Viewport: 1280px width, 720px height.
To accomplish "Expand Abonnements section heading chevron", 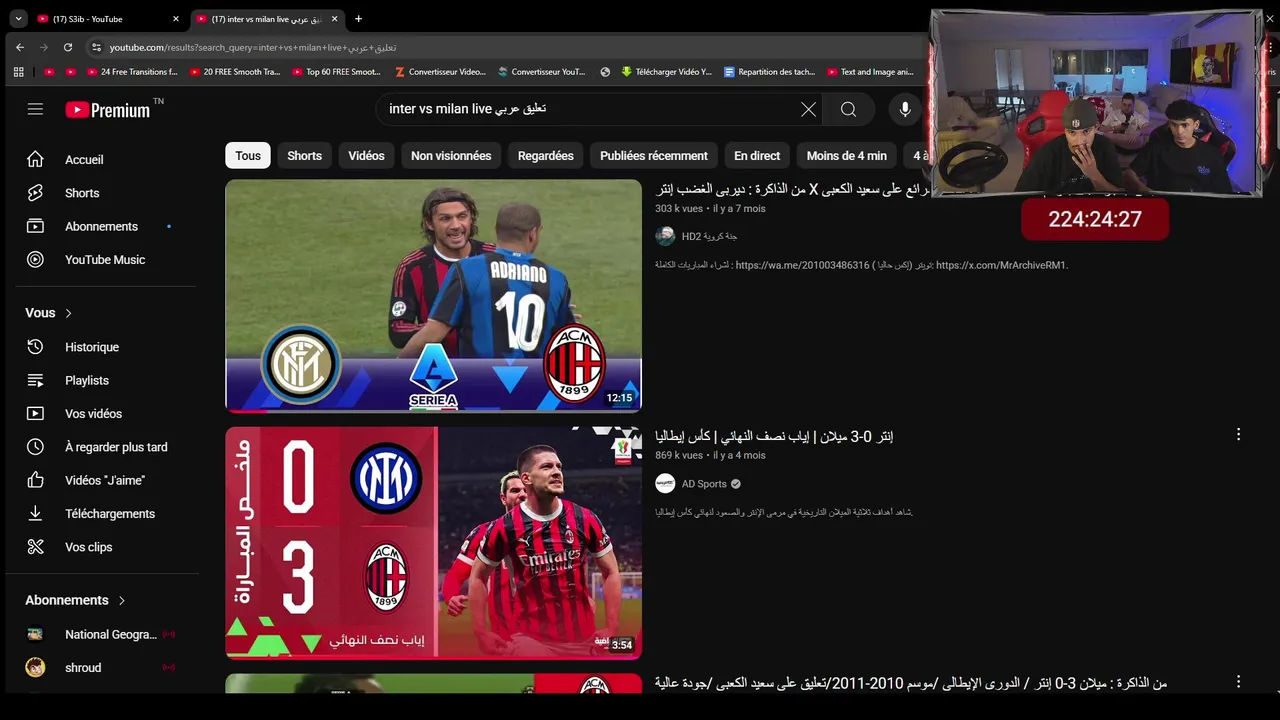I will pos(122,600).
